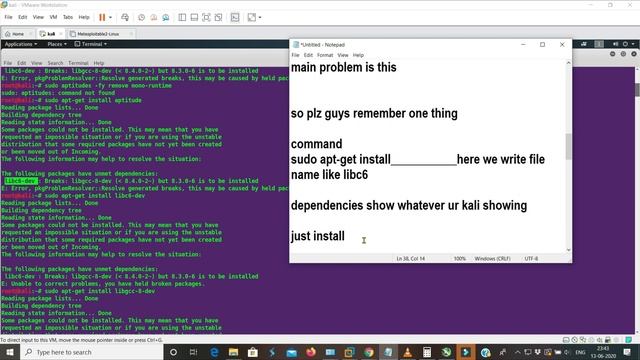Open the Notepad Edit menu
Image resolution: width=640 pixels, height=360 pixels.
pos(308,55)
